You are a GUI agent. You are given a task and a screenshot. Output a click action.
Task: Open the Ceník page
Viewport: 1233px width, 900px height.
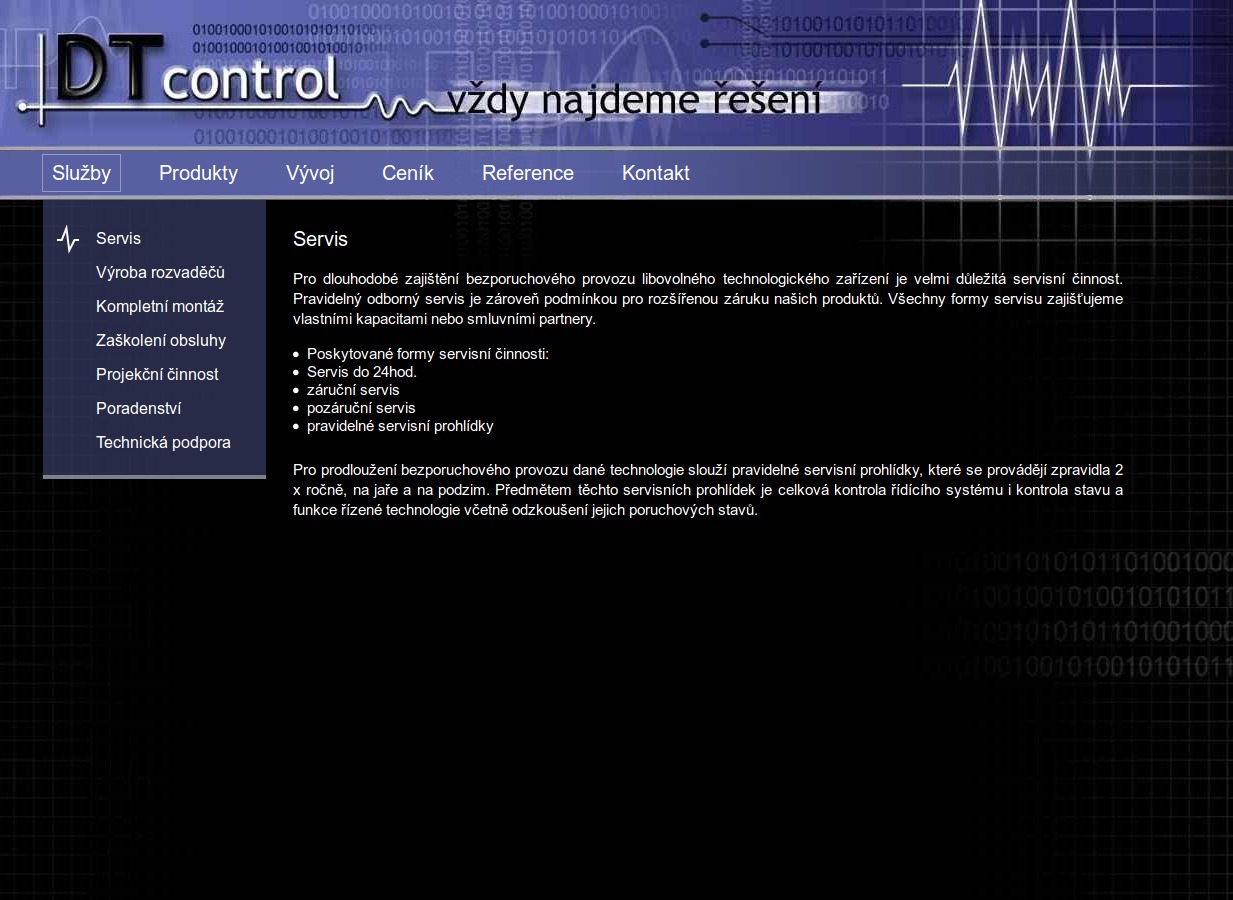pyautogui.click(x=408, y=173)
